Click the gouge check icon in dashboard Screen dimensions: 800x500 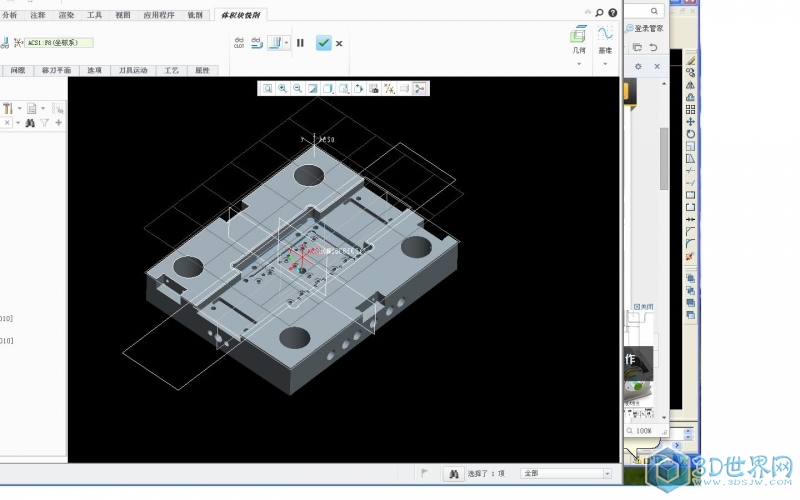click(275, 43)
